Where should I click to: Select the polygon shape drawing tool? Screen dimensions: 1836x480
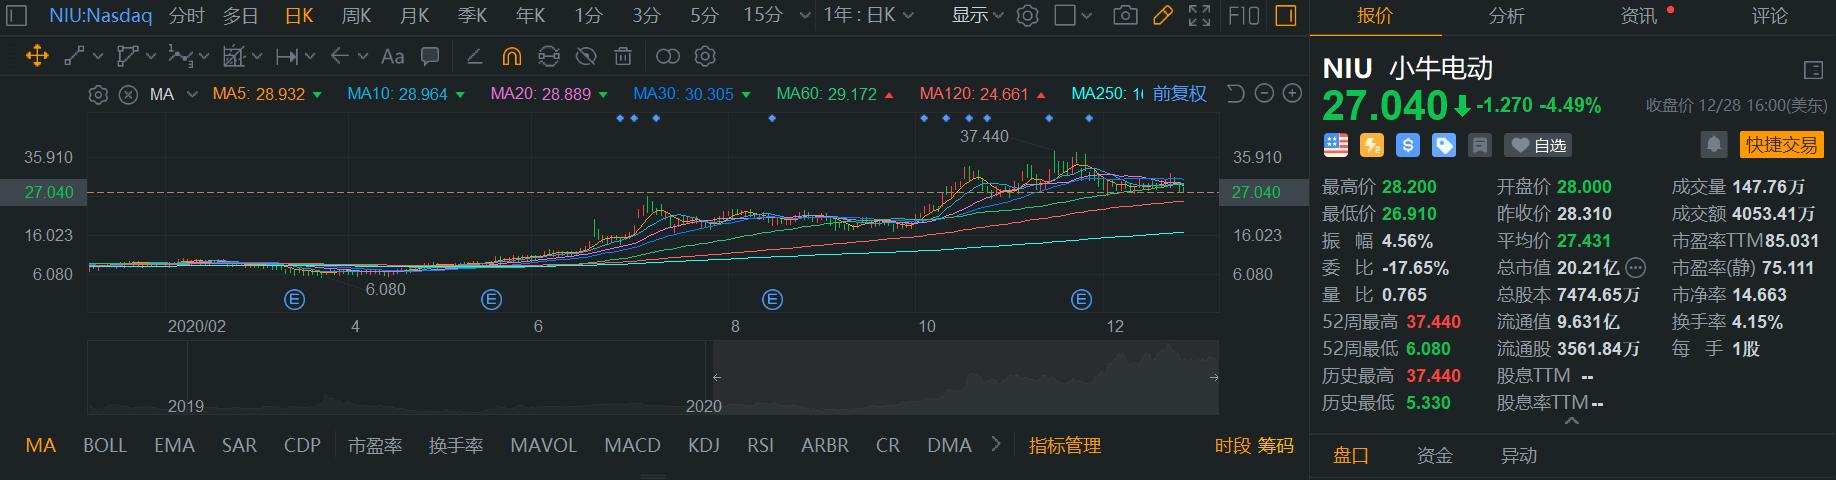127,56
